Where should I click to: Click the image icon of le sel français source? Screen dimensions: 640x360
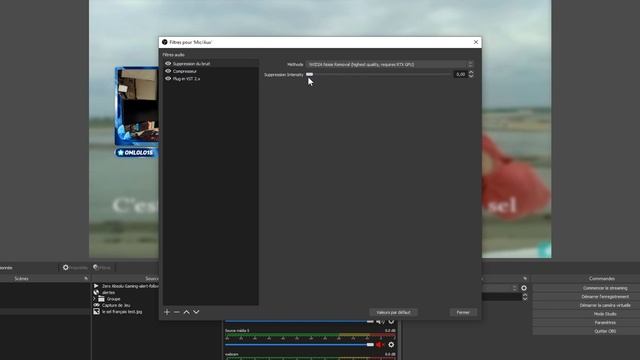pyautogui.click(x=96, y=311)
